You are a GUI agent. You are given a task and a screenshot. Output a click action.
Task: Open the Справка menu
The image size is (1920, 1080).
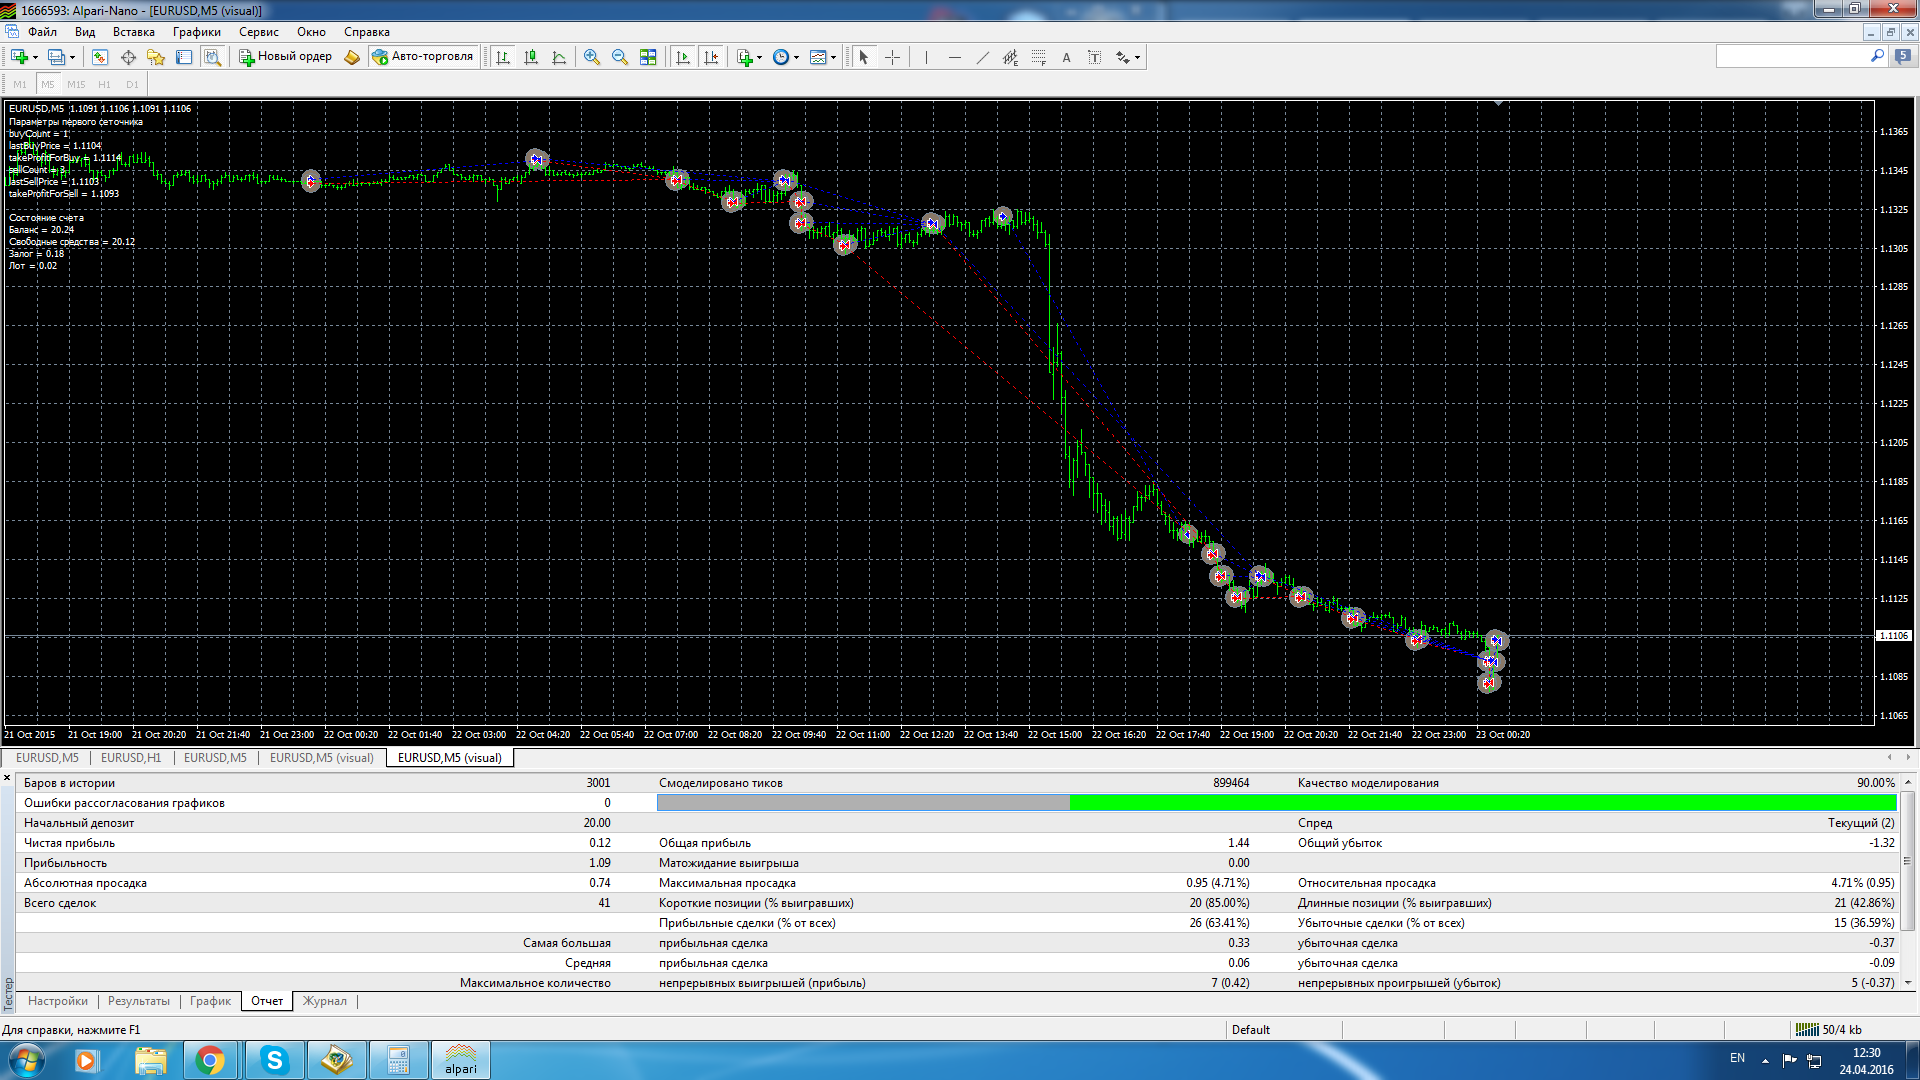click(367, 32)
